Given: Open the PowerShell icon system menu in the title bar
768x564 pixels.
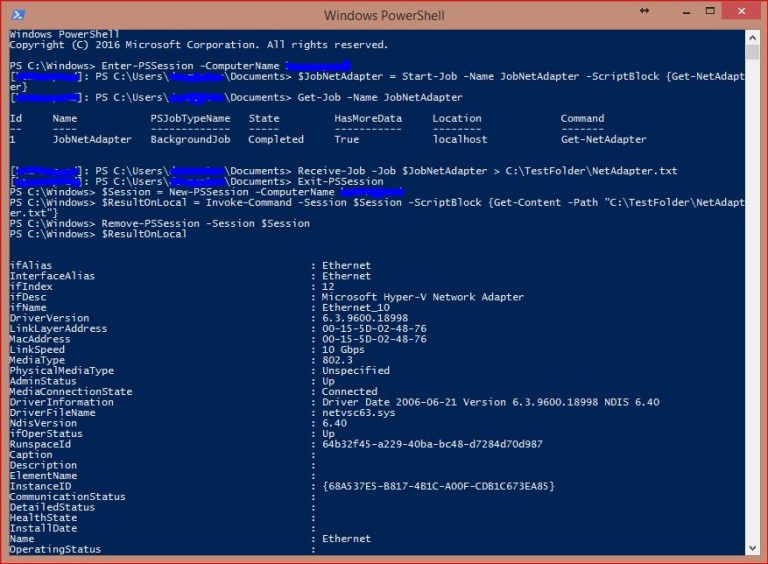Looking at the screenshot, I should pyautogui.click(x=18, y=15).
